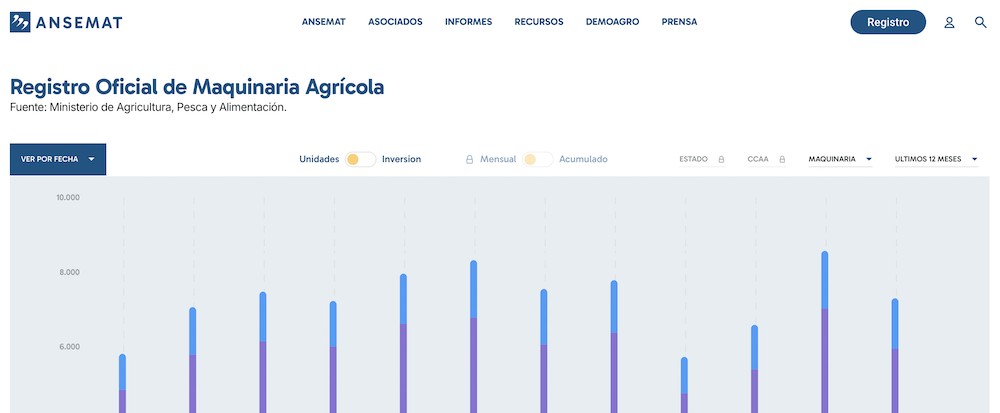
Task: Open the ULTIMOS 12 MESES dropdown
Action: 935,159
